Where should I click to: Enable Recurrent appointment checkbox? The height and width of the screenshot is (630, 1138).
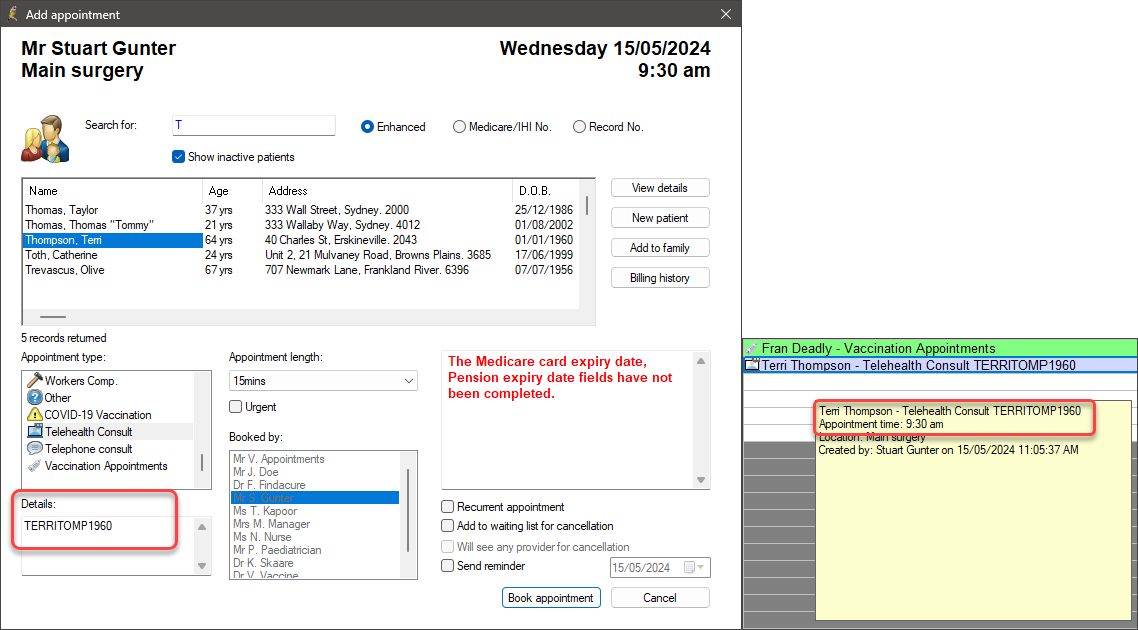448,507
